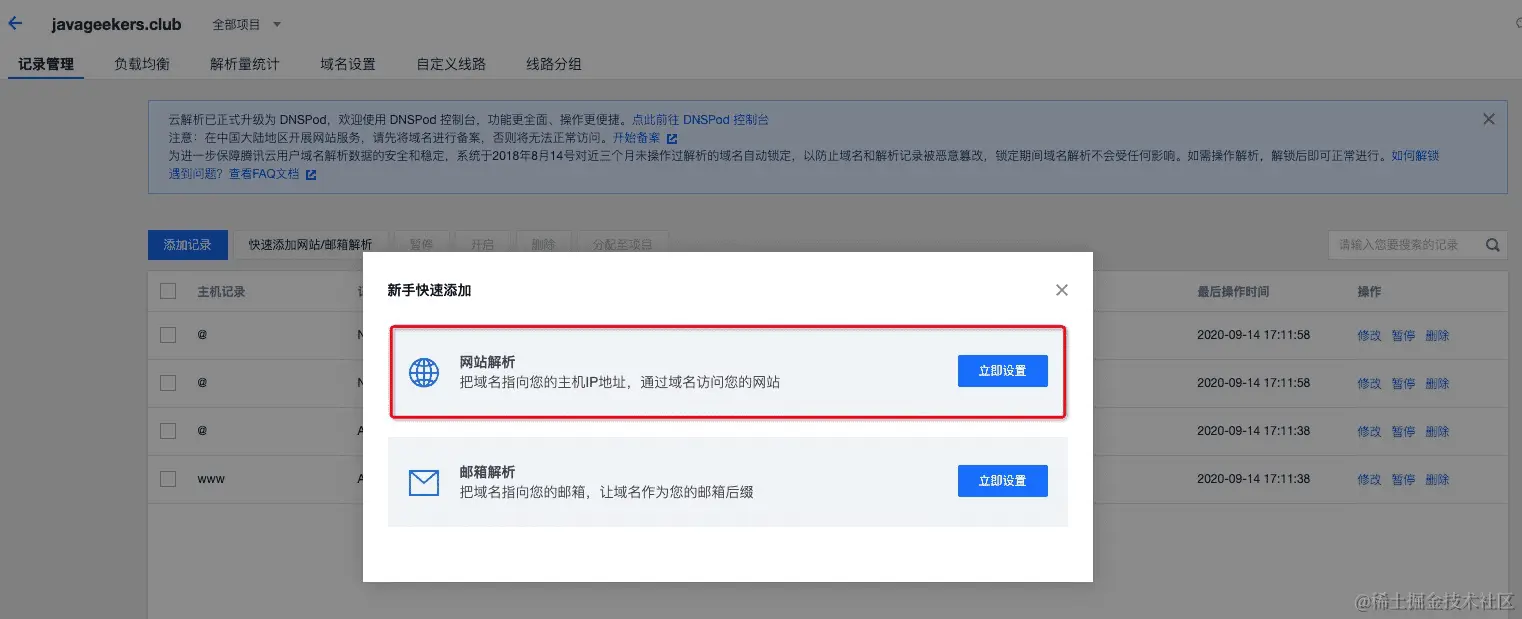
Task: Select the header checkbox to choose all records
Action: pyautogui.click(x=167, y=291)
